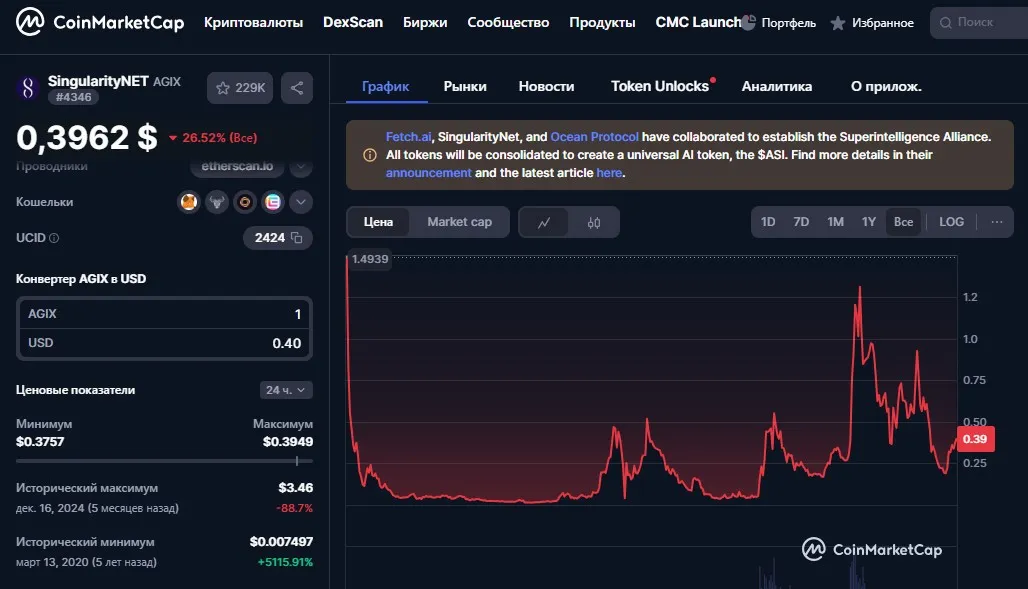Screen dimensions: 1028x589
Task: Open the announcement link
Action: point(428,173)
